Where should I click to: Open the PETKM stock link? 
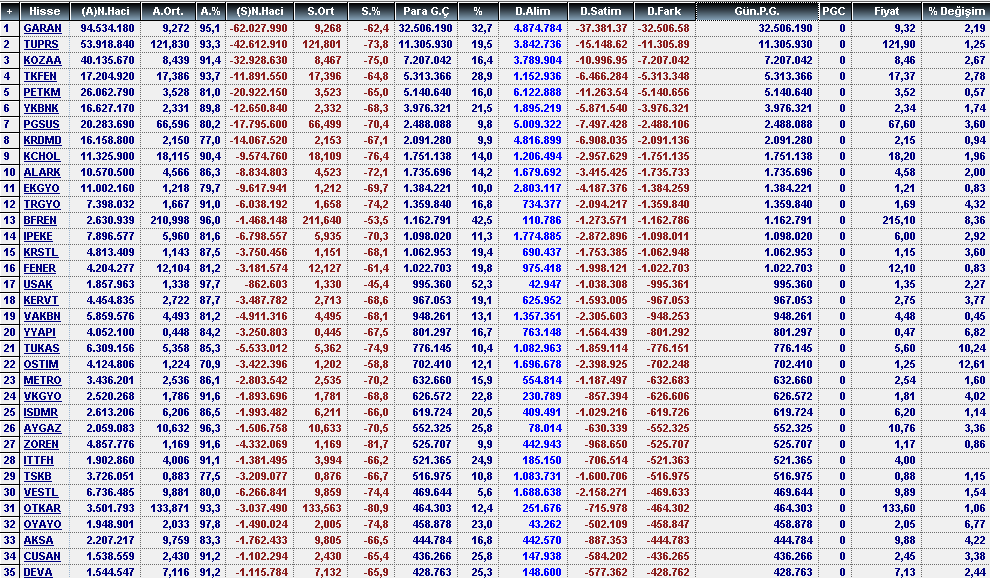(42, 92)
